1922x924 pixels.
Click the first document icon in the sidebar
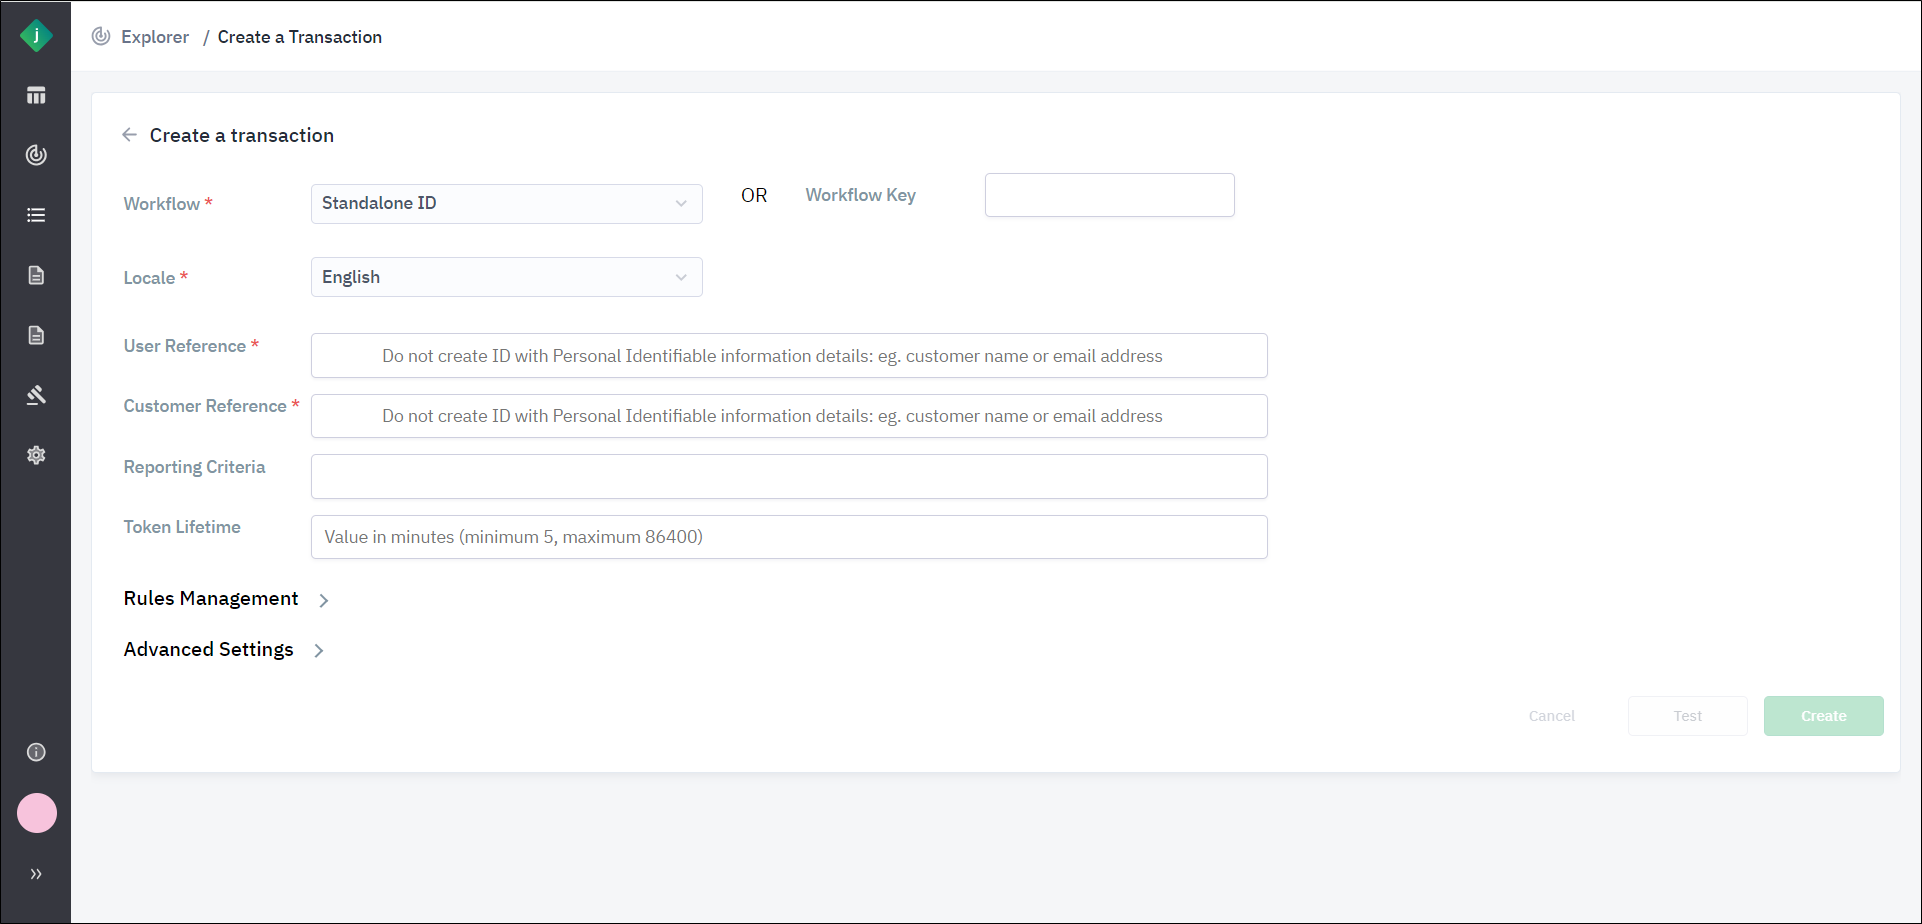36,275
